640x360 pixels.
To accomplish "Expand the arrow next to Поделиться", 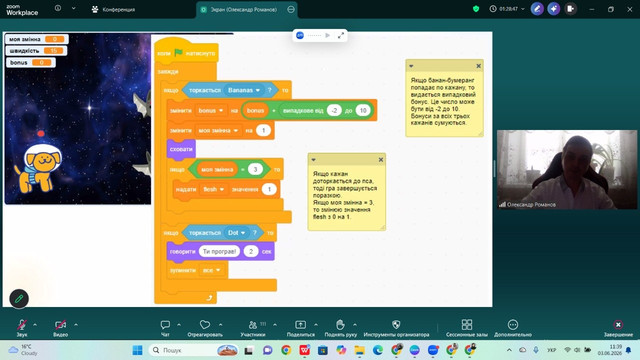I will pos(316,325).
